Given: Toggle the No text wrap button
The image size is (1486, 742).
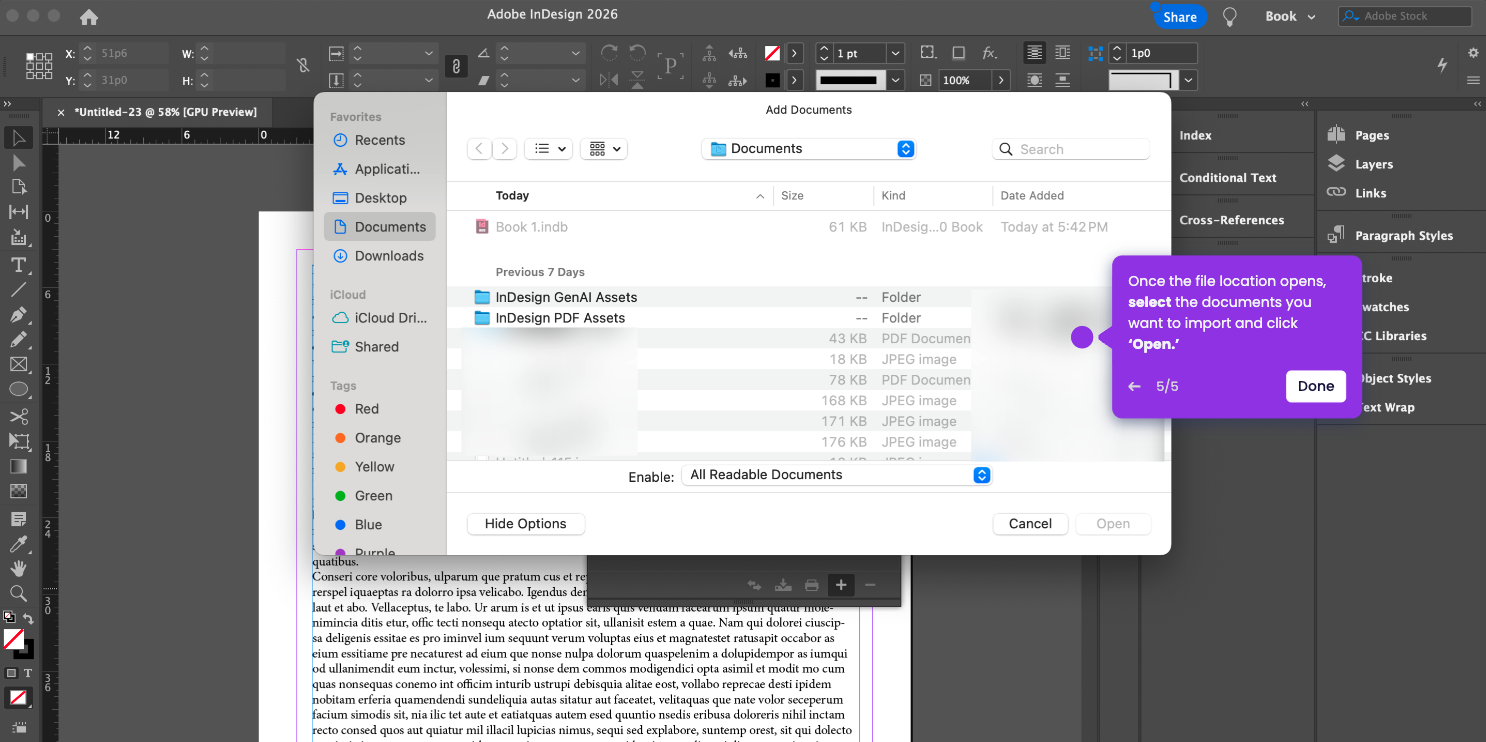Looking at the screenshot, I should (1034, 53).
